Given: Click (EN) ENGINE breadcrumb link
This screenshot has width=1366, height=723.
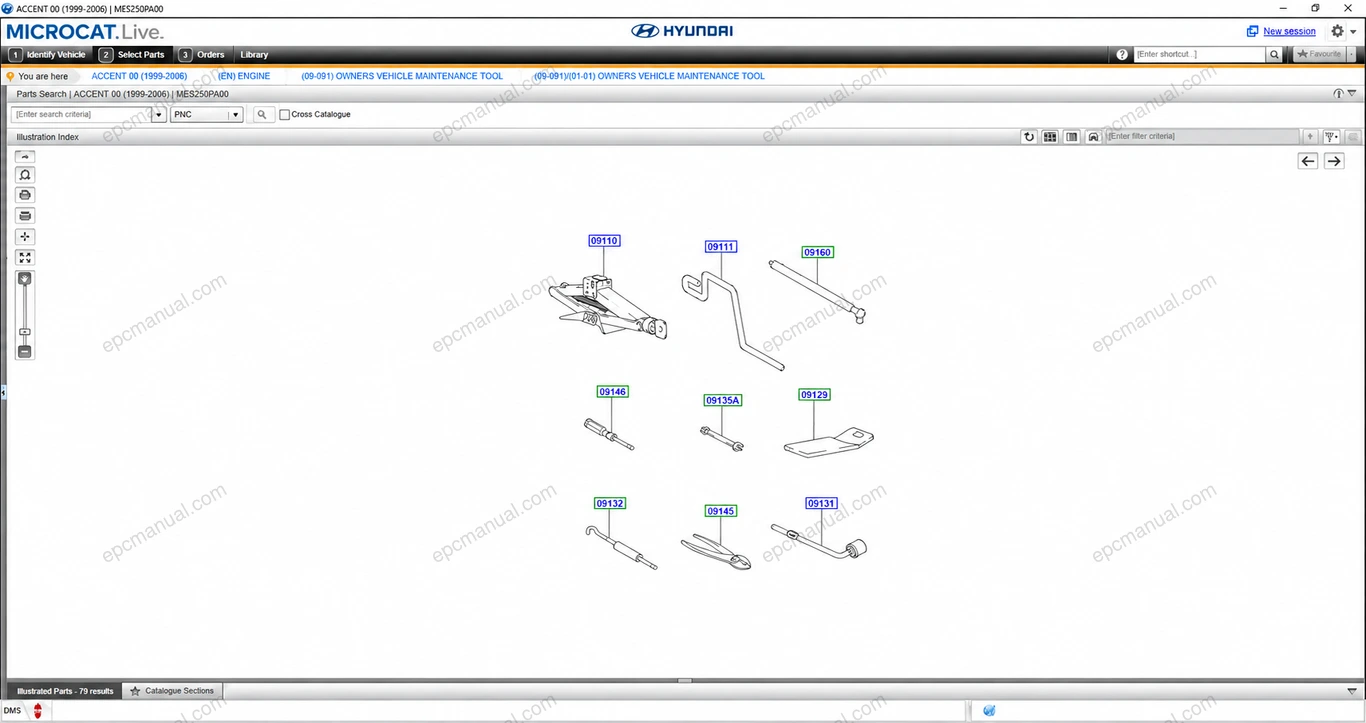Looking at the screenshot, I should point(244,76).
